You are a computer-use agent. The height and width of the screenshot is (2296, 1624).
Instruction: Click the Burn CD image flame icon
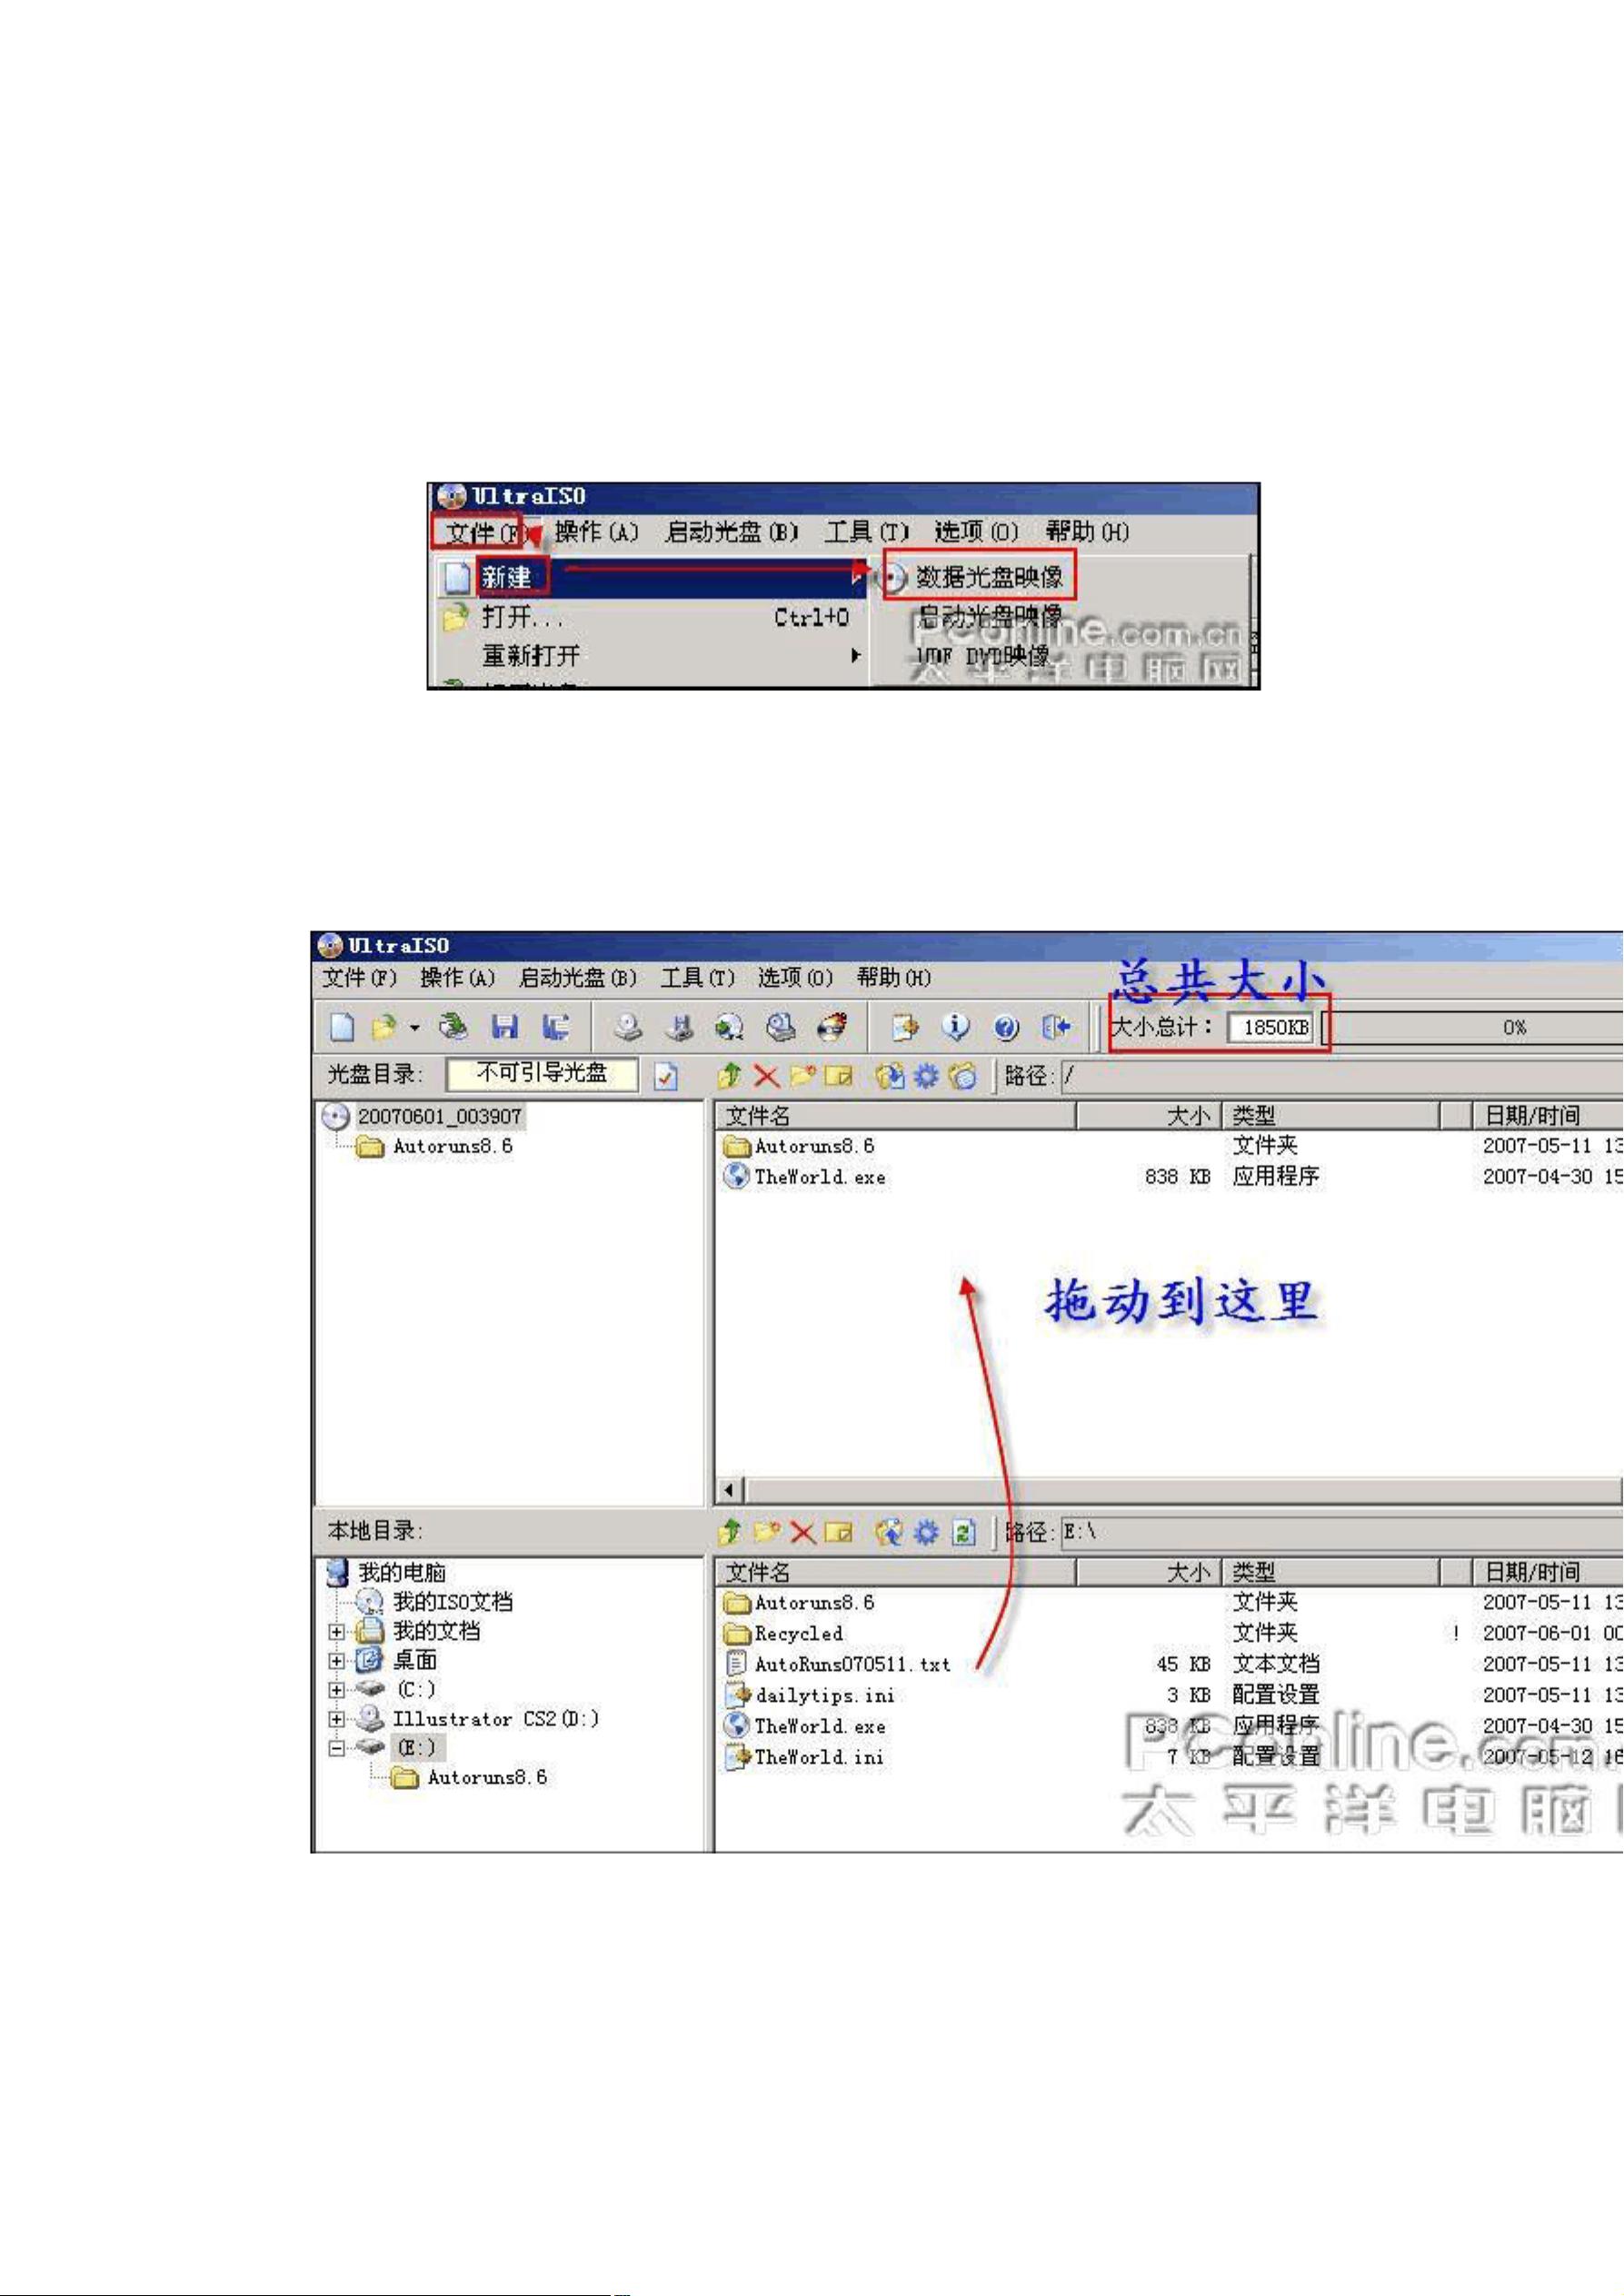[x=832, y=1027]
